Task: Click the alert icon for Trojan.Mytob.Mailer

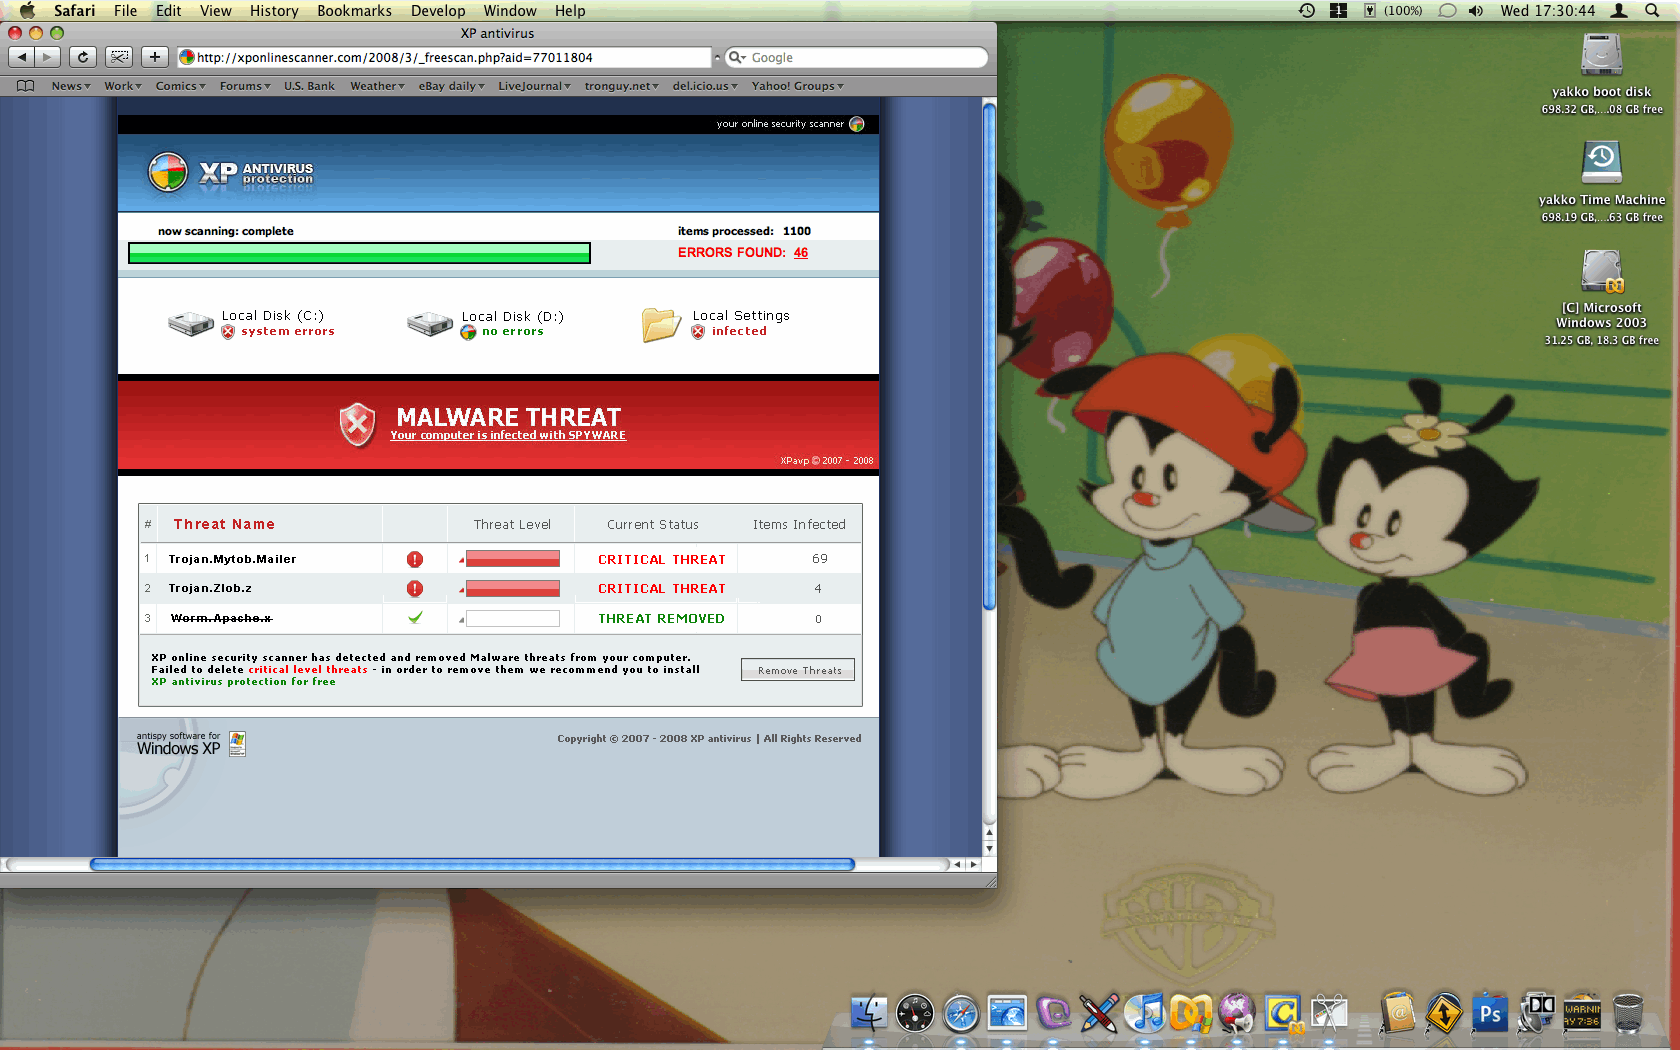Action: [415, 559]
